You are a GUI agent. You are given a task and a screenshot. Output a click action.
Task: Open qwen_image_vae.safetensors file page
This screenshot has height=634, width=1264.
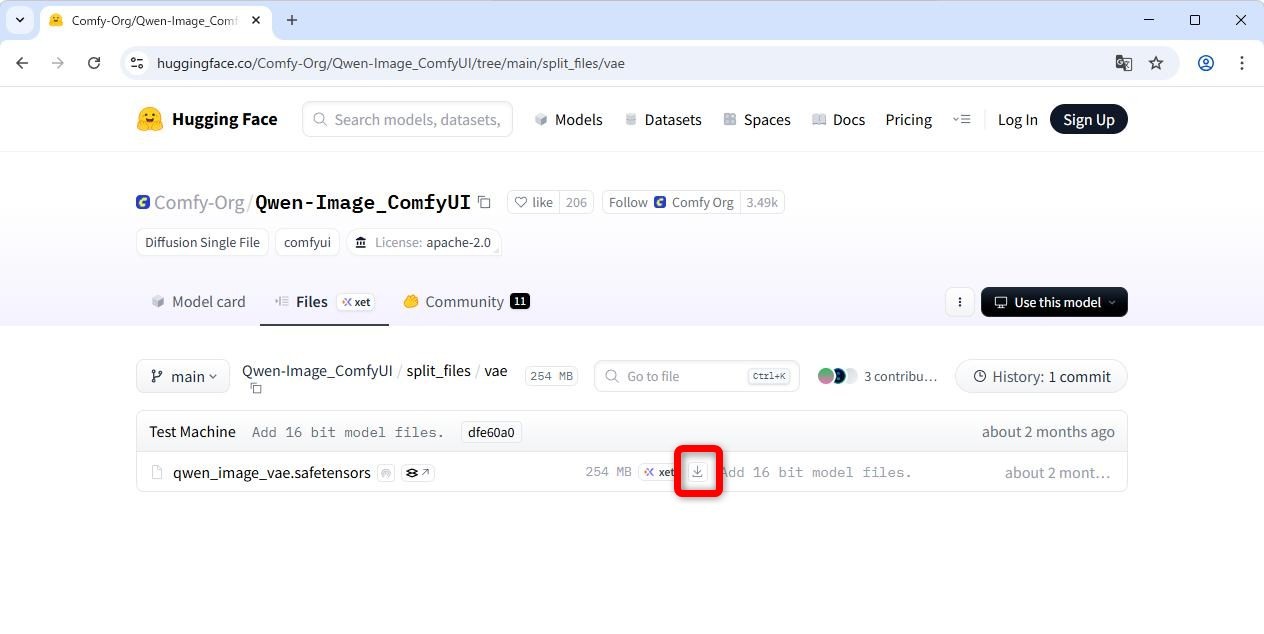271,472
